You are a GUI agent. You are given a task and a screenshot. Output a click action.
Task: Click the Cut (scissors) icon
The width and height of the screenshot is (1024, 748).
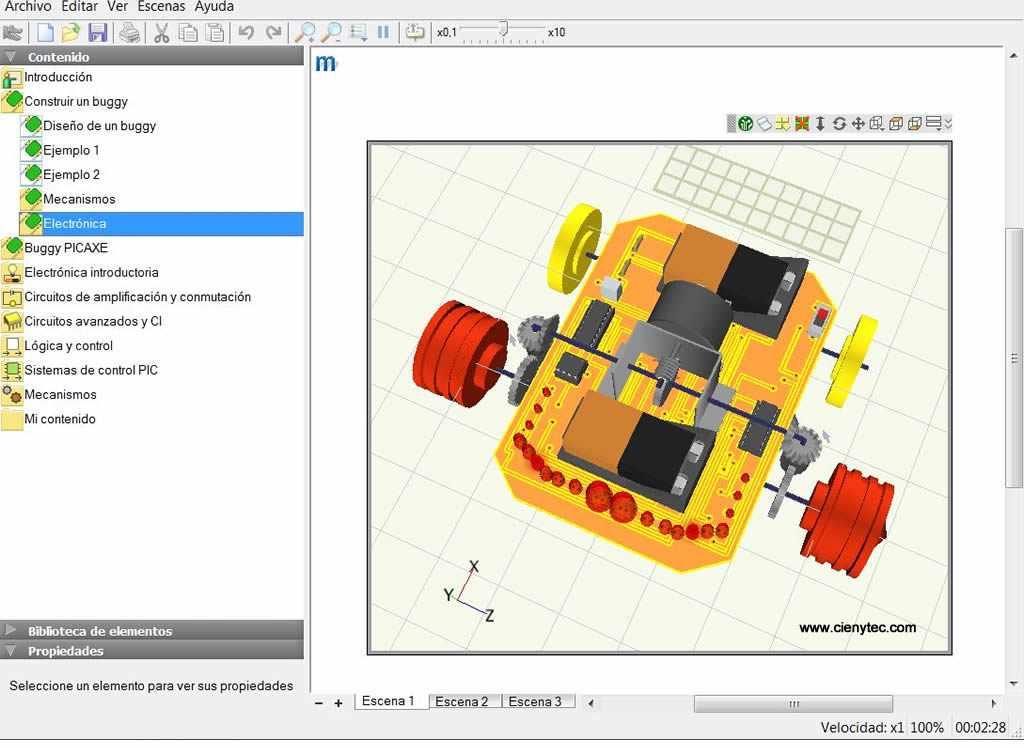click(x=161, y=32)
